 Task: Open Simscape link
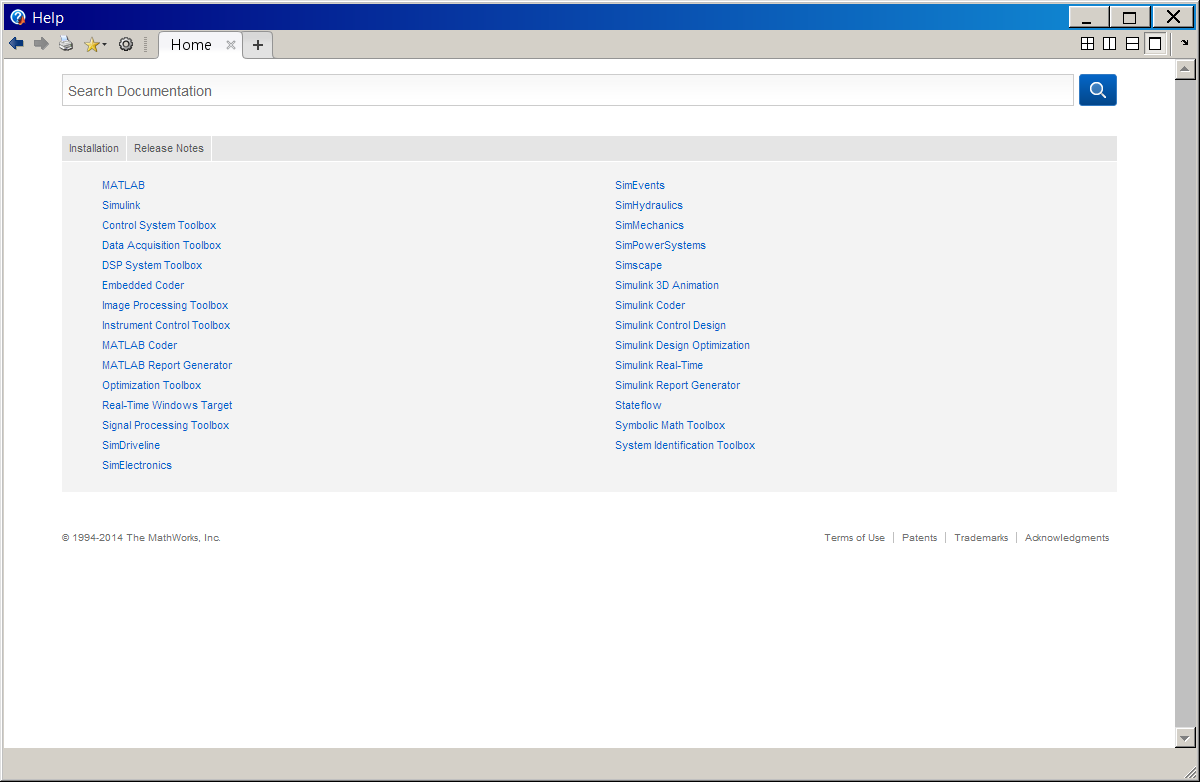638,265
